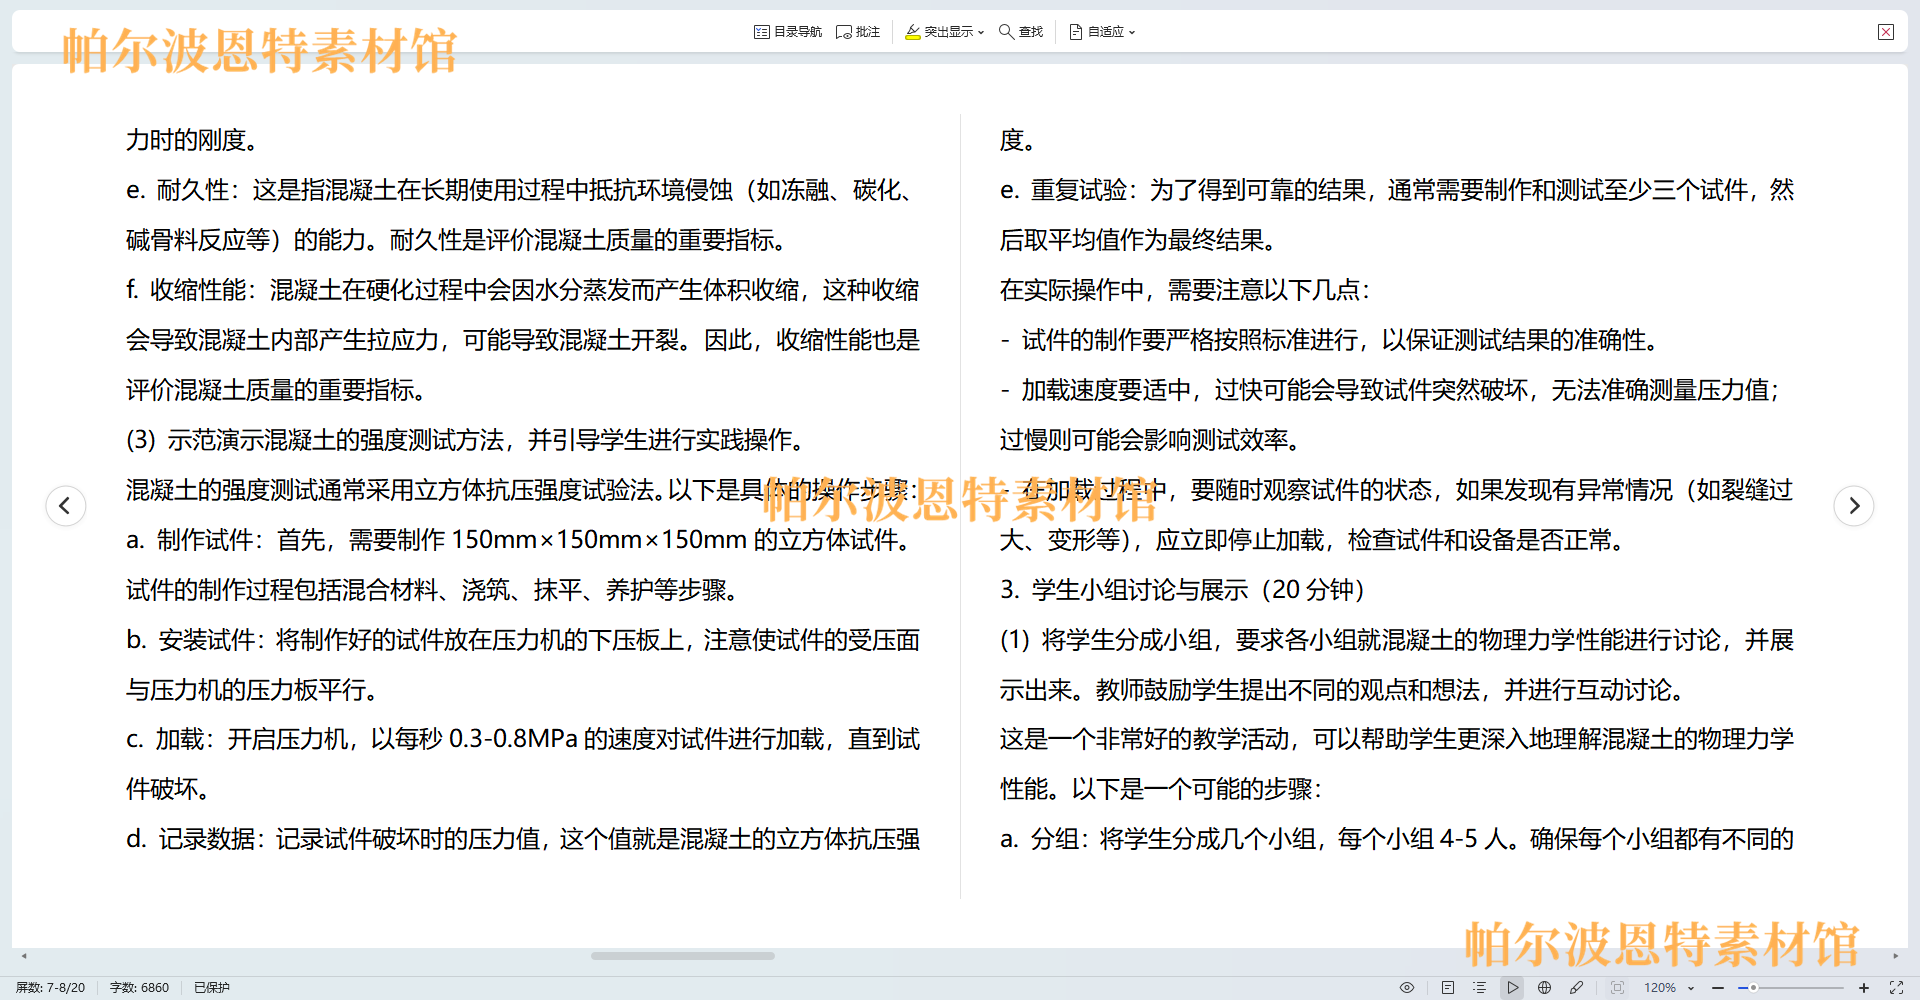This screenshot has width=1920, height=1000.
Task: Click the scrollbar right arrow
Action: tap(1895, 956)
